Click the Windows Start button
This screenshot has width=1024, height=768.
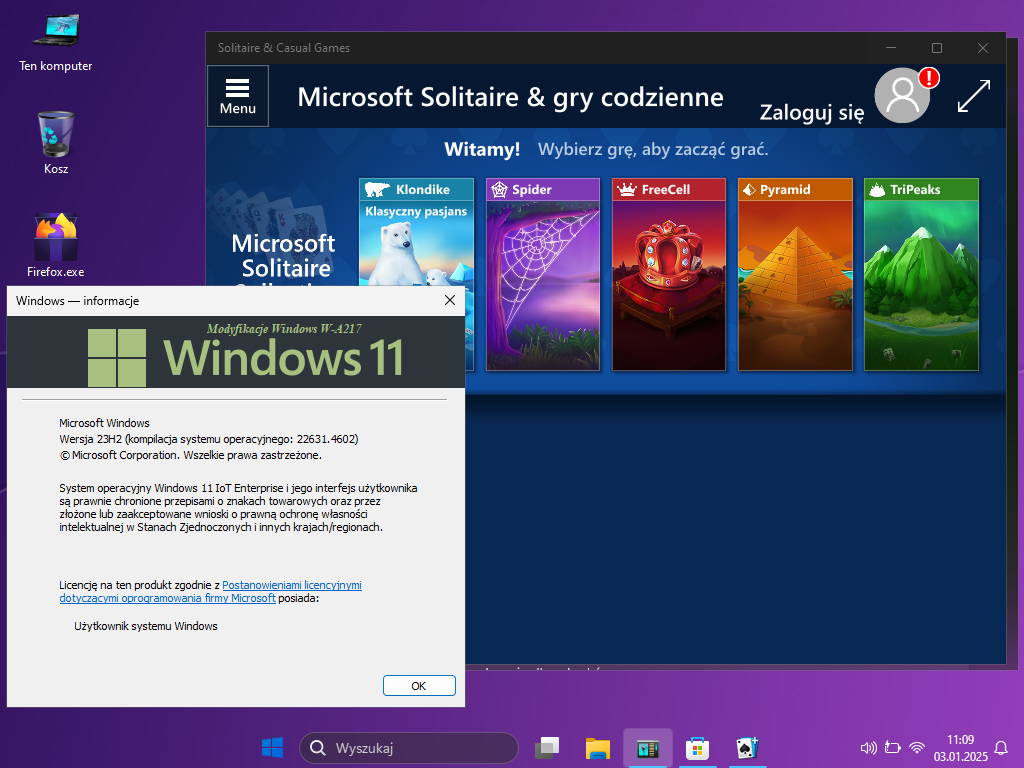click(272, 748)
